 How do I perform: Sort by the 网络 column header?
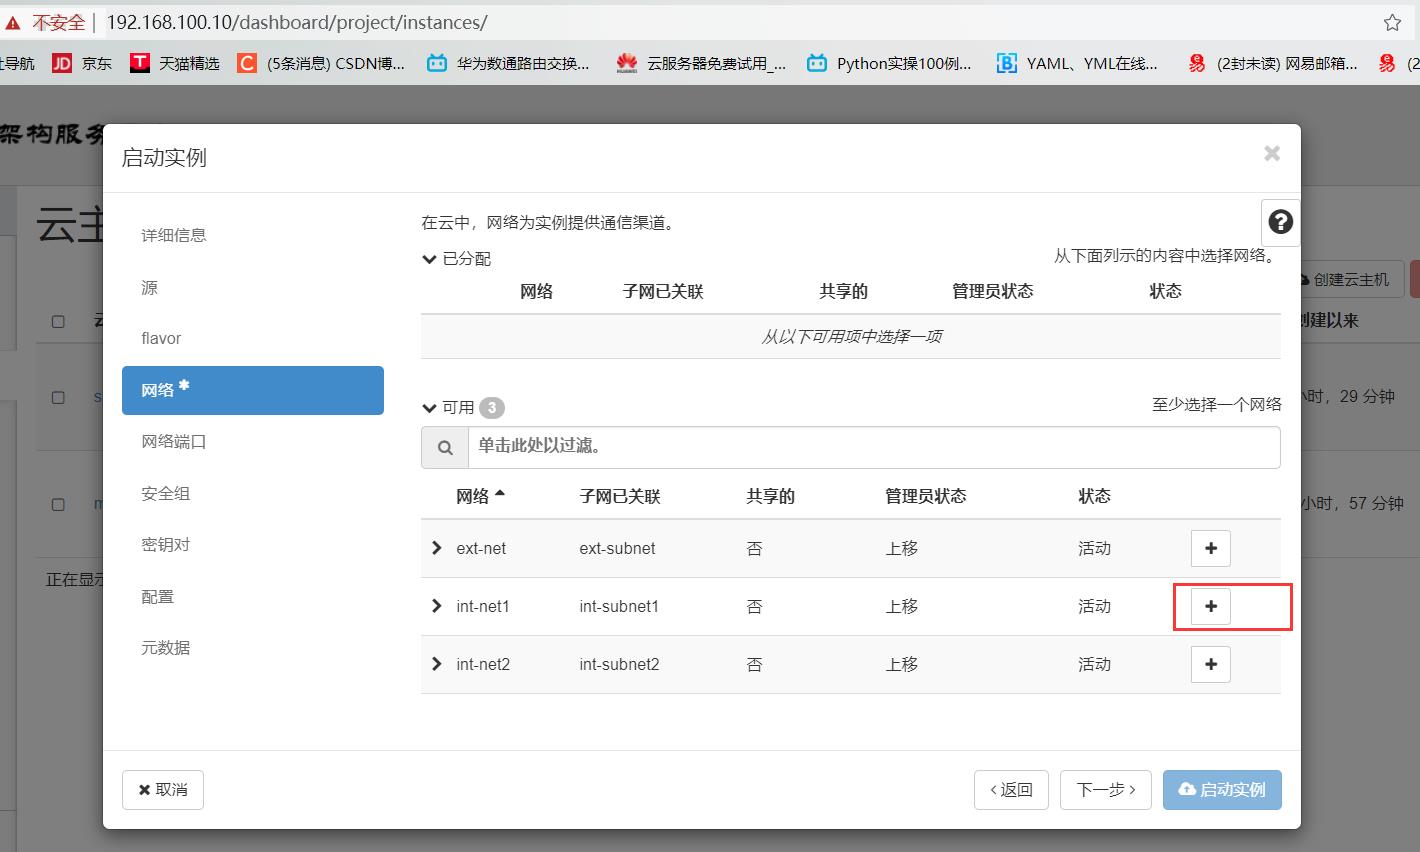(x=480, y=496)
